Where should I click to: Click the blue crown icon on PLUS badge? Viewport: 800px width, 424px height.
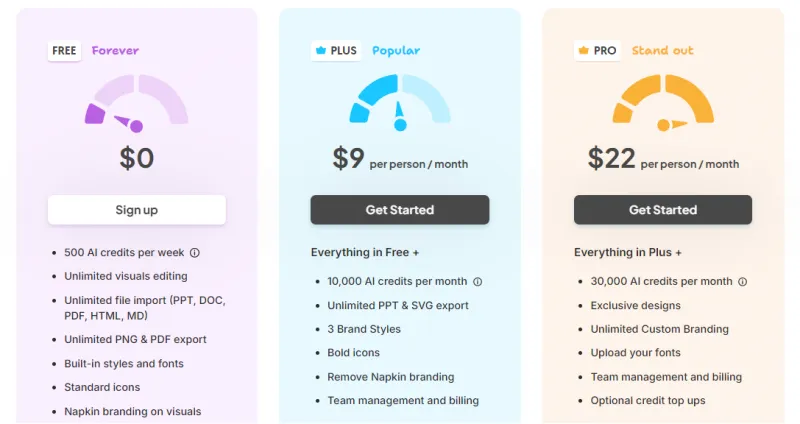320,50
